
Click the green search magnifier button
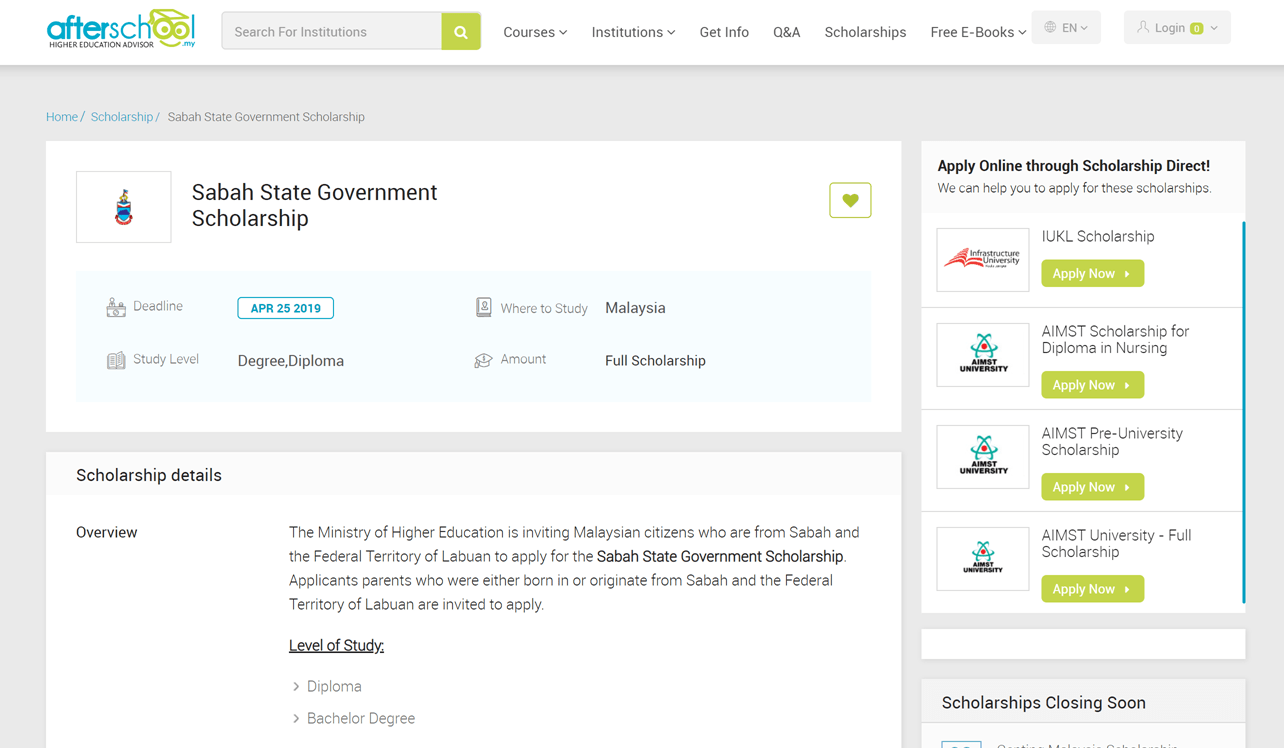click(x=461, y=32)
